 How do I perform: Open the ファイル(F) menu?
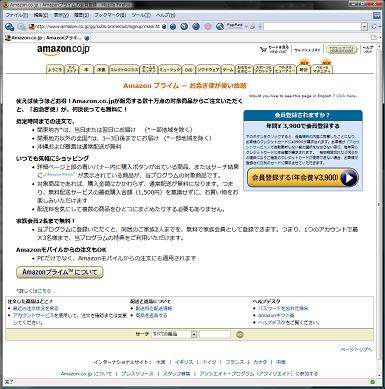[x=17, y=15]
